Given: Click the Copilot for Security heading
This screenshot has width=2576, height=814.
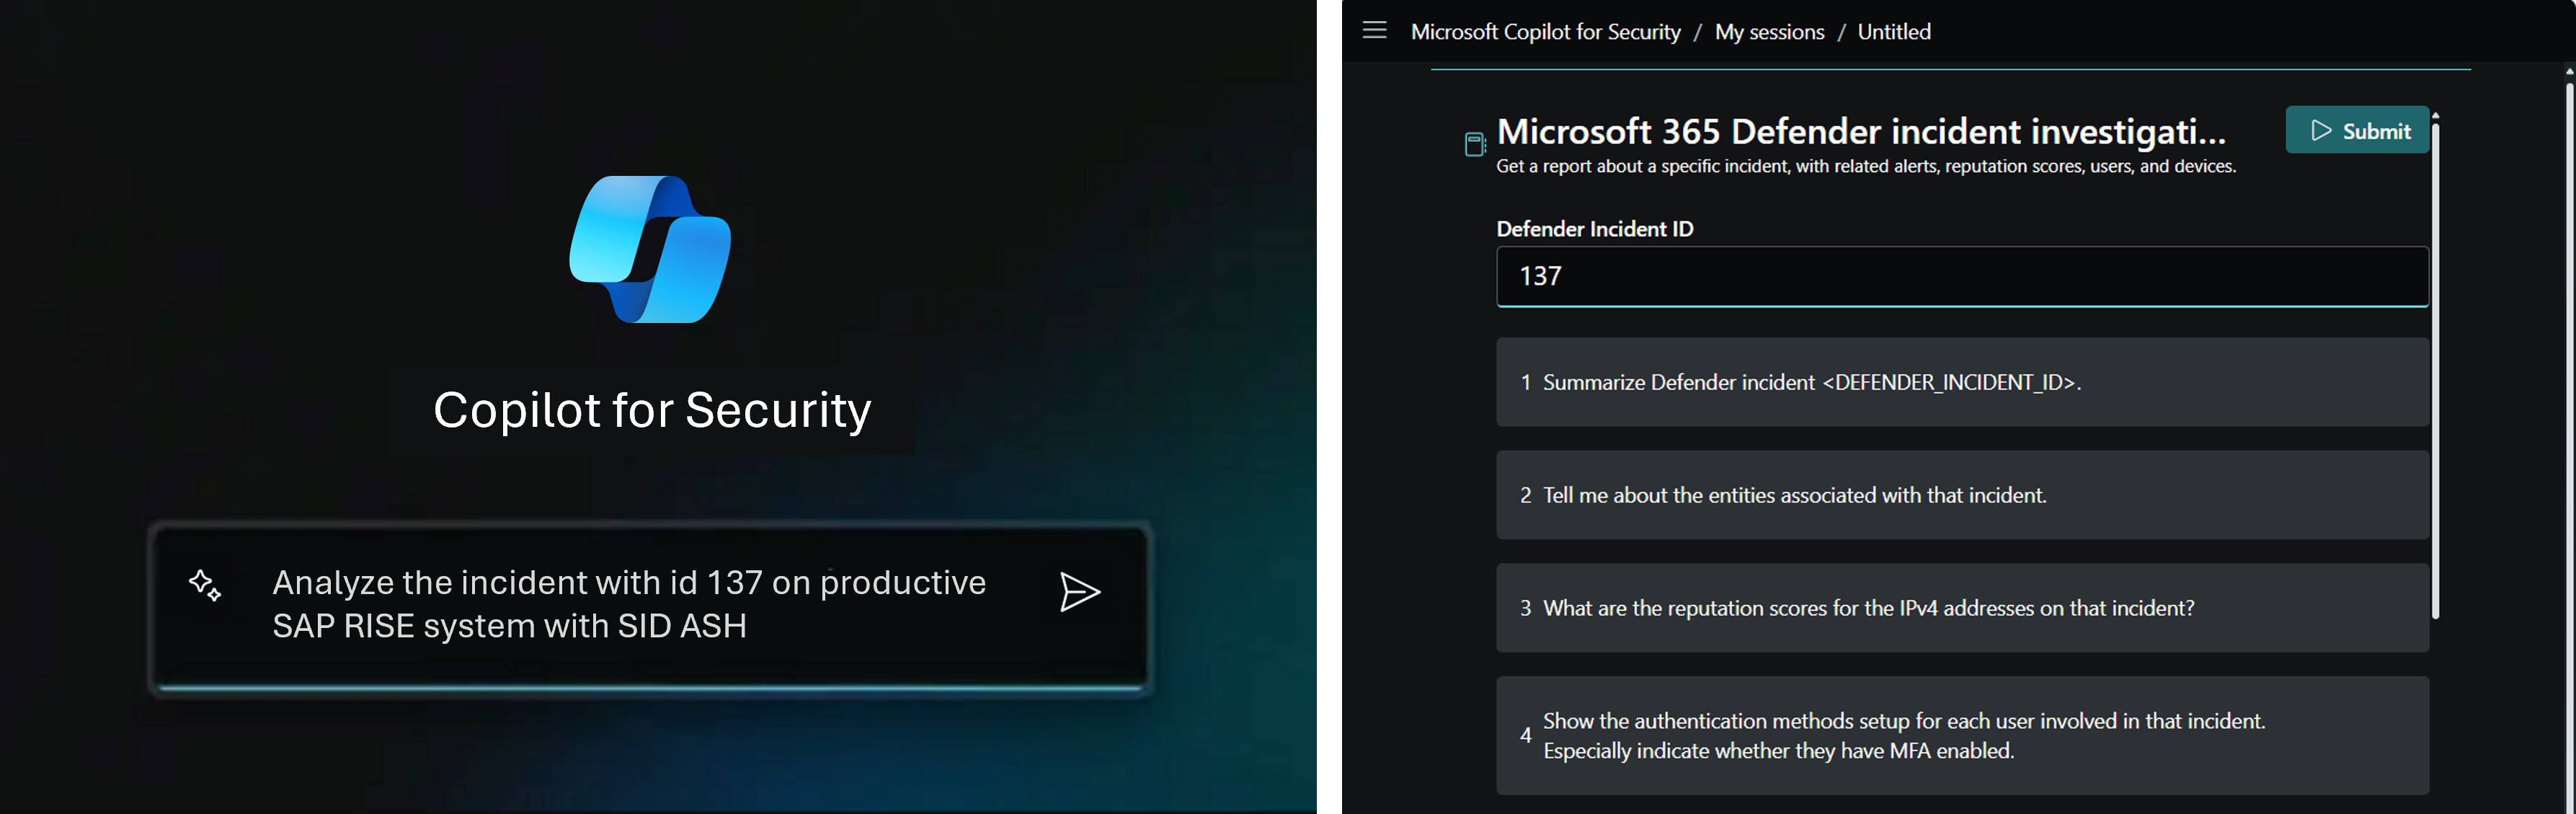Looking at the screenshot, I should point(652,410).
